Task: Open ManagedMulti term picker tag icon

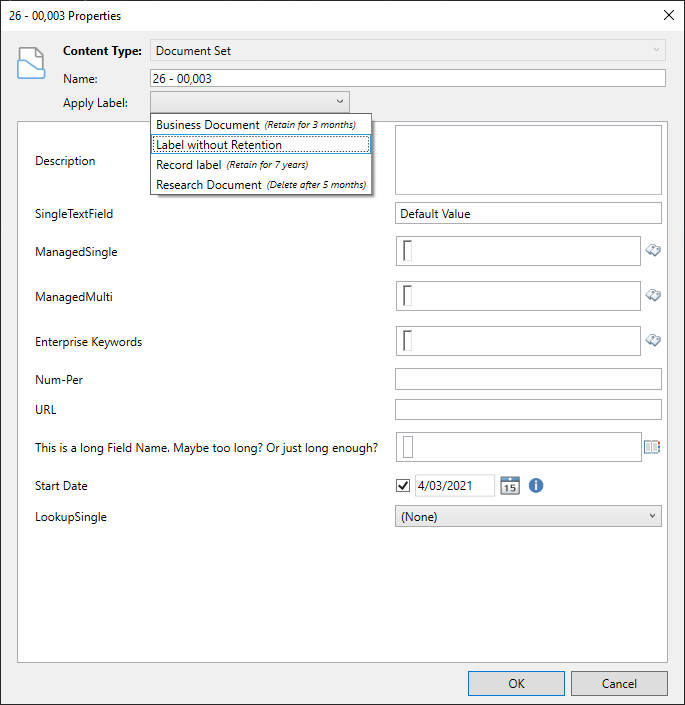Action: point(653,295)
